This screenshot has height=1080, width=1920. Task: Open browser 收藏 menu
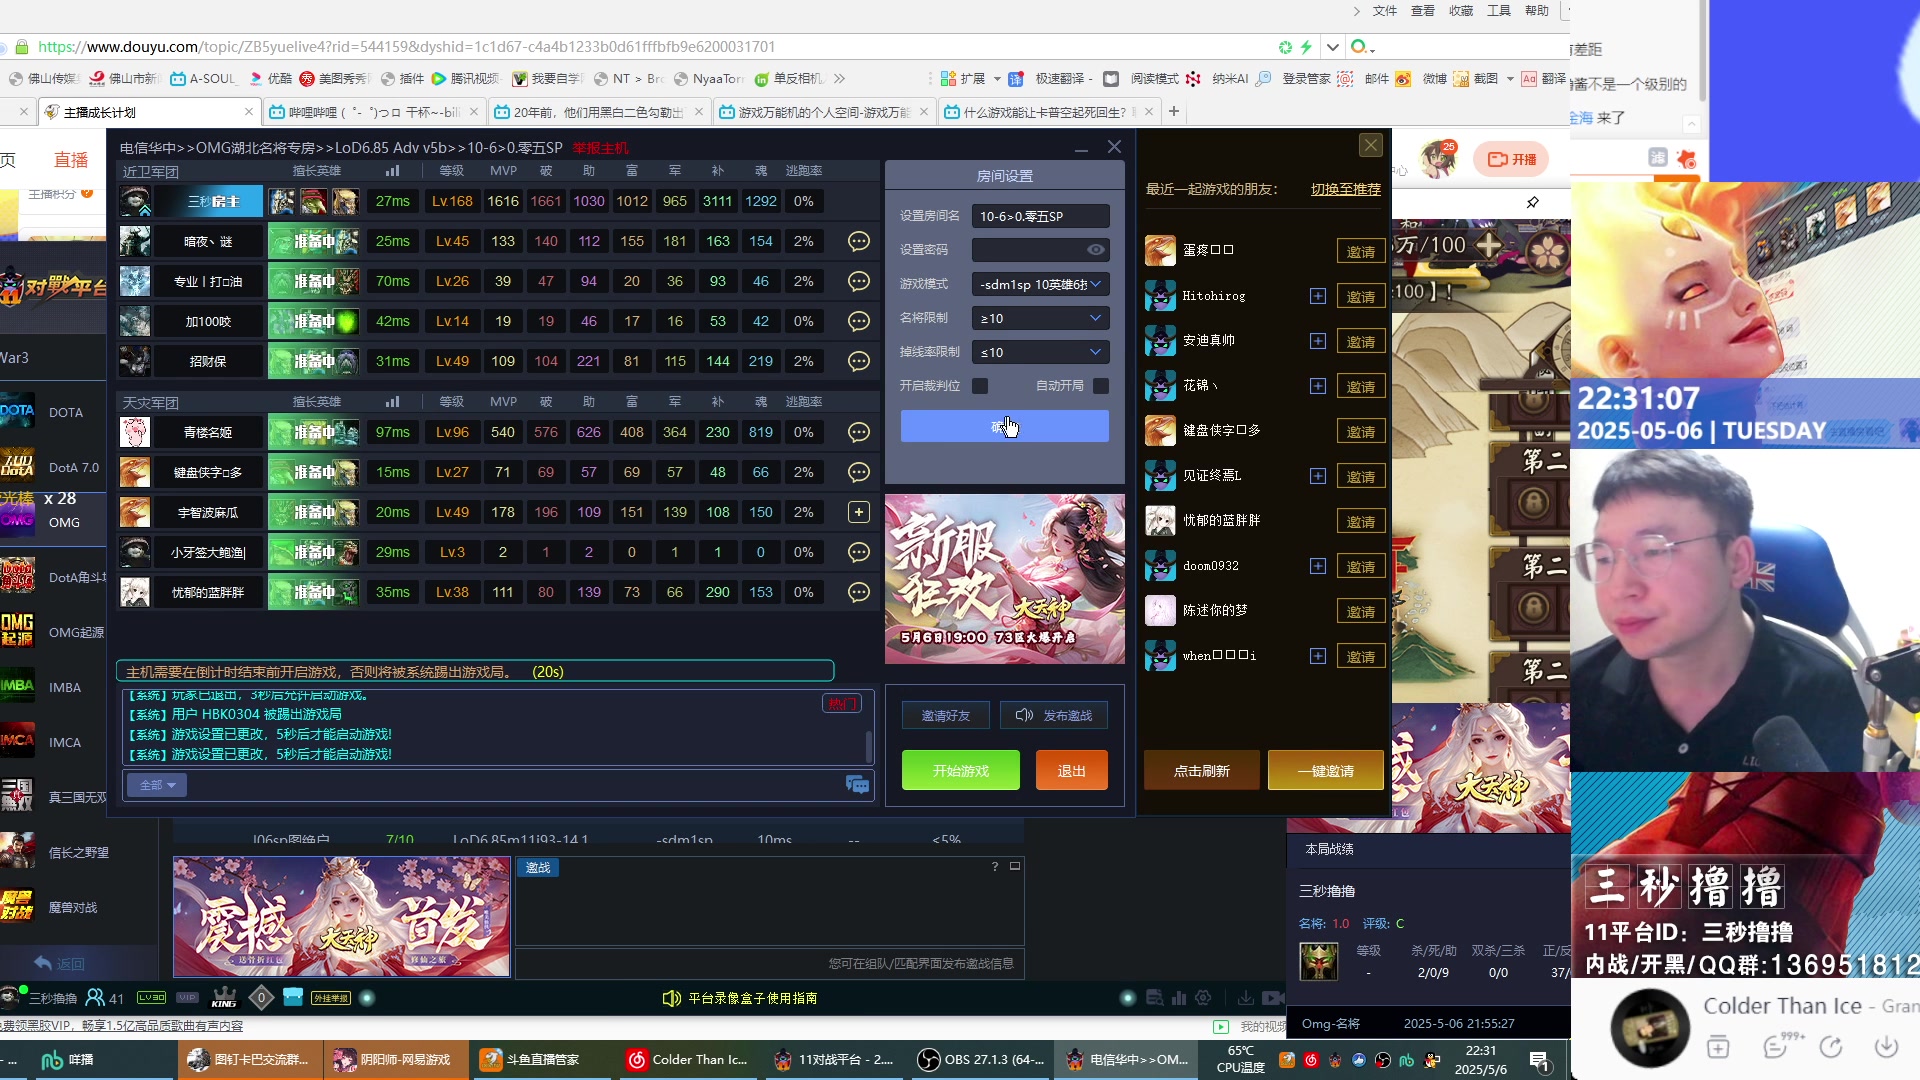(x=1461, y=11)
